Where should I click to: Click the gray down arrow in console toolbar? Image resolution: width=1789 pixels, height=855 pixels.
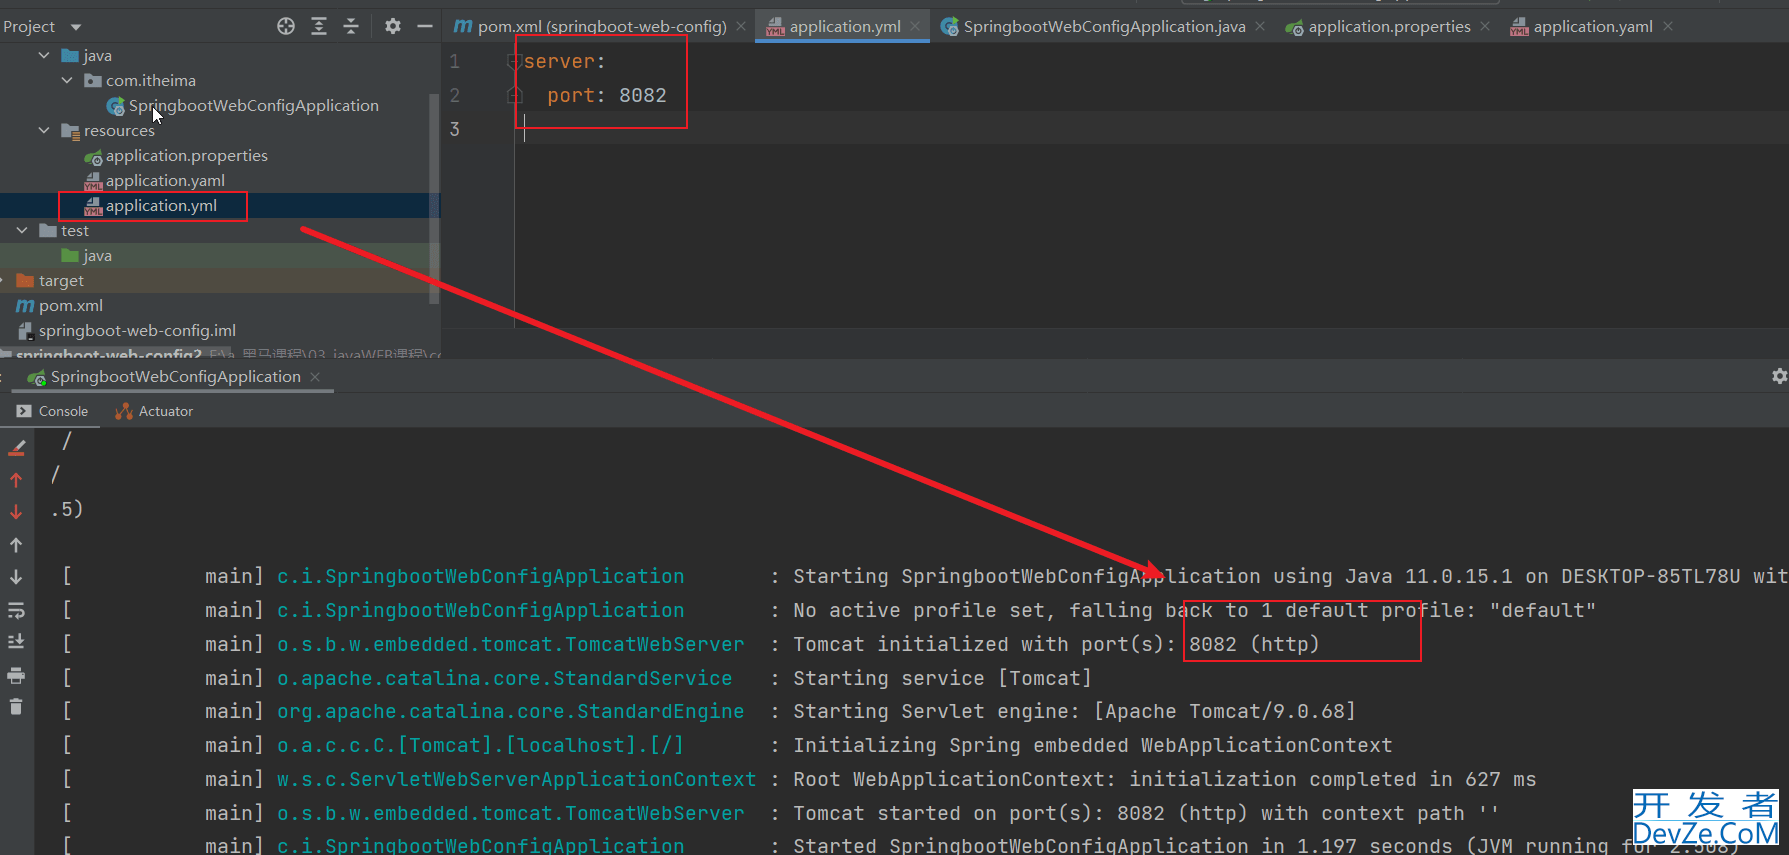pyautogui.click(x=16, y=577)
